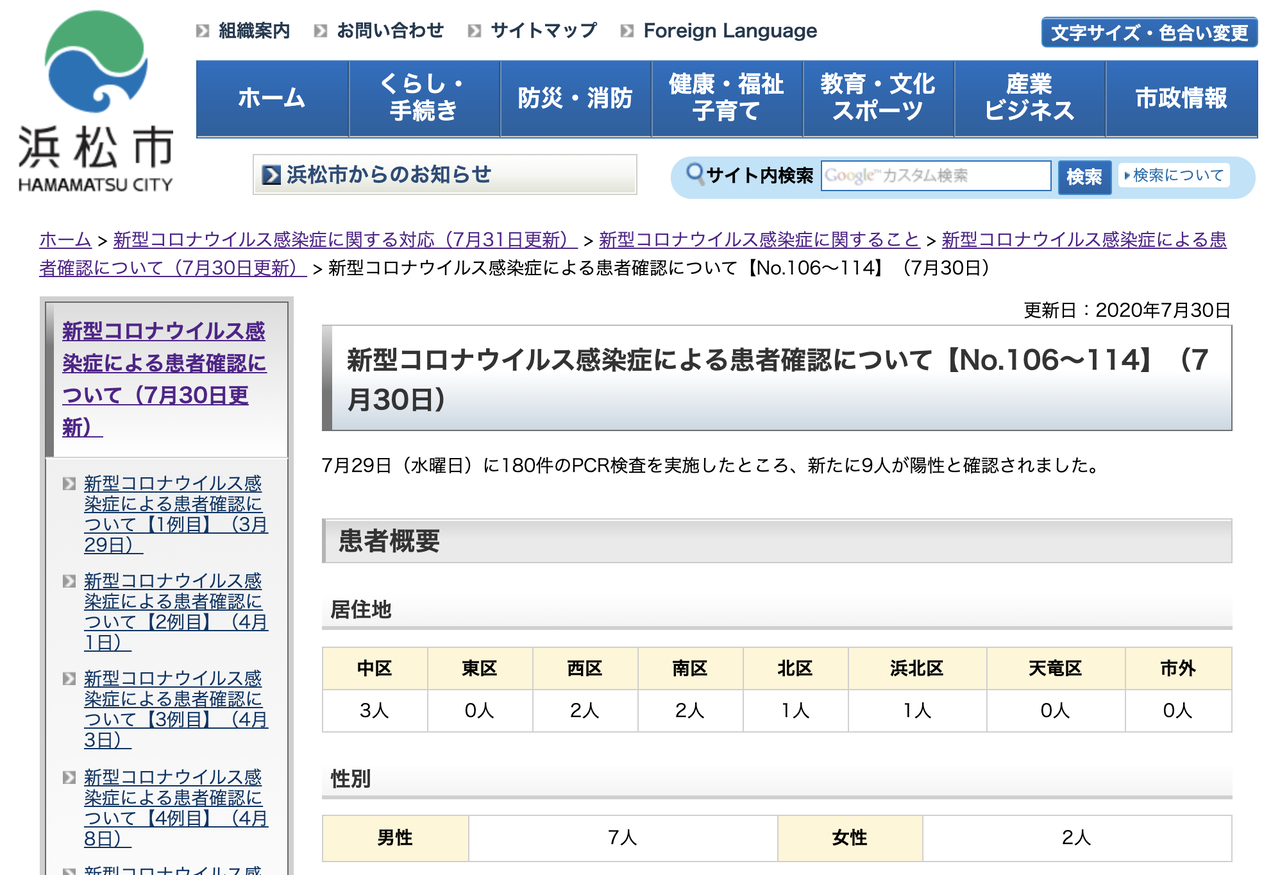The image size is (1280, 875).
Task: Click the Hamamatsu City logo
Action: coord(96,103)
